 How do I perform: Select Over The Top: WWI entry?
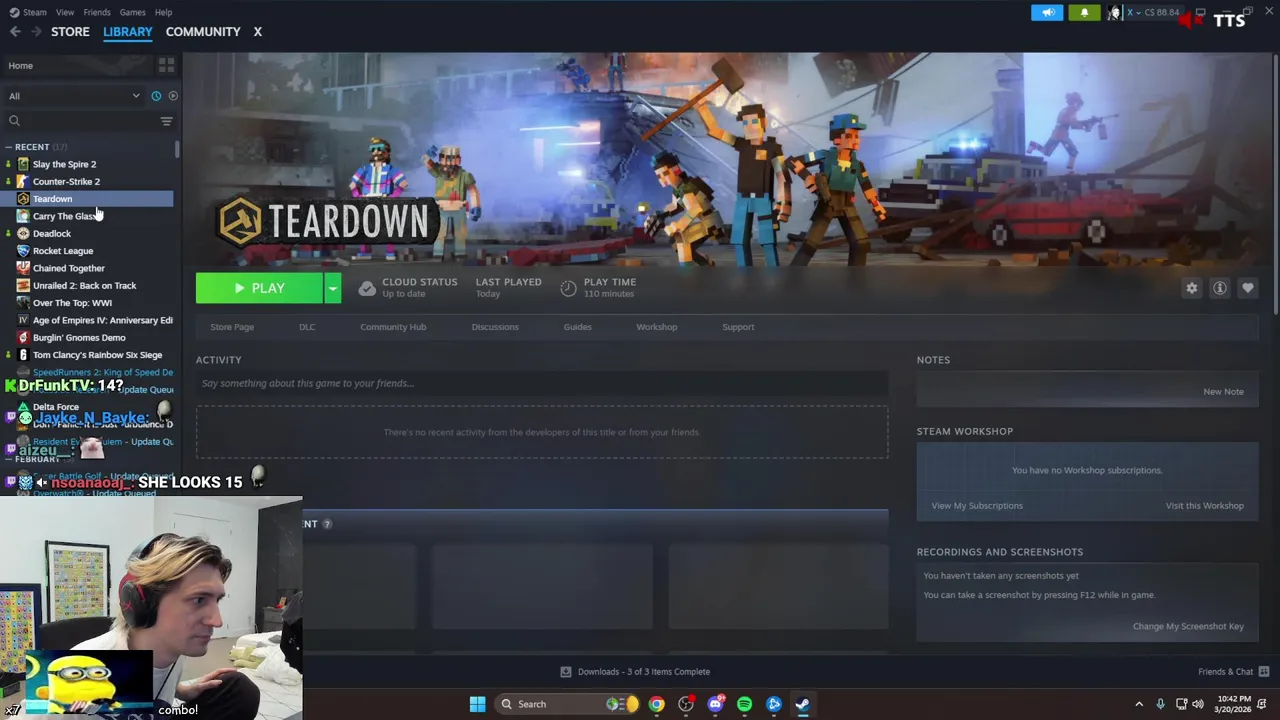(x=72, y=303)
